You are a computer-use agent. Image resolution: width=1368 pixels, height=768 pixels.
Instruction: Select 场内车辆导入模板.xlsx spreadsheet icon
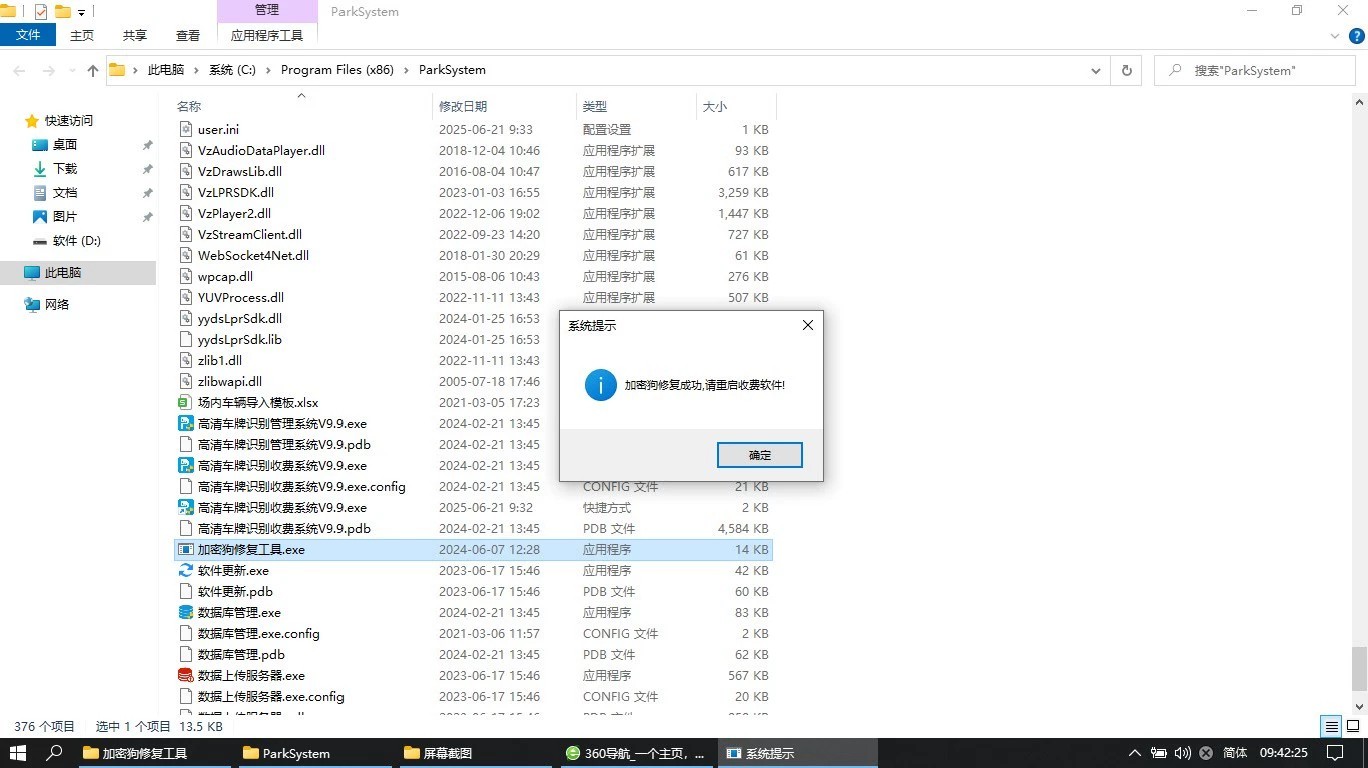(185, 402)
